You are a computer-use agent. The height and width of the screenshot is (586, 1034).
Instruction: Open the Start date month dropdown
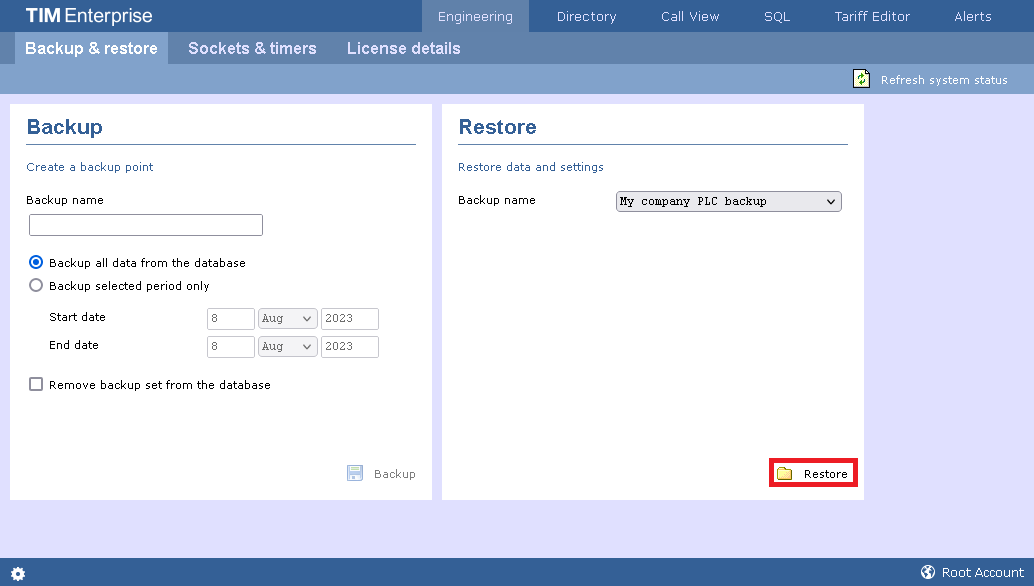coord(287,319)
